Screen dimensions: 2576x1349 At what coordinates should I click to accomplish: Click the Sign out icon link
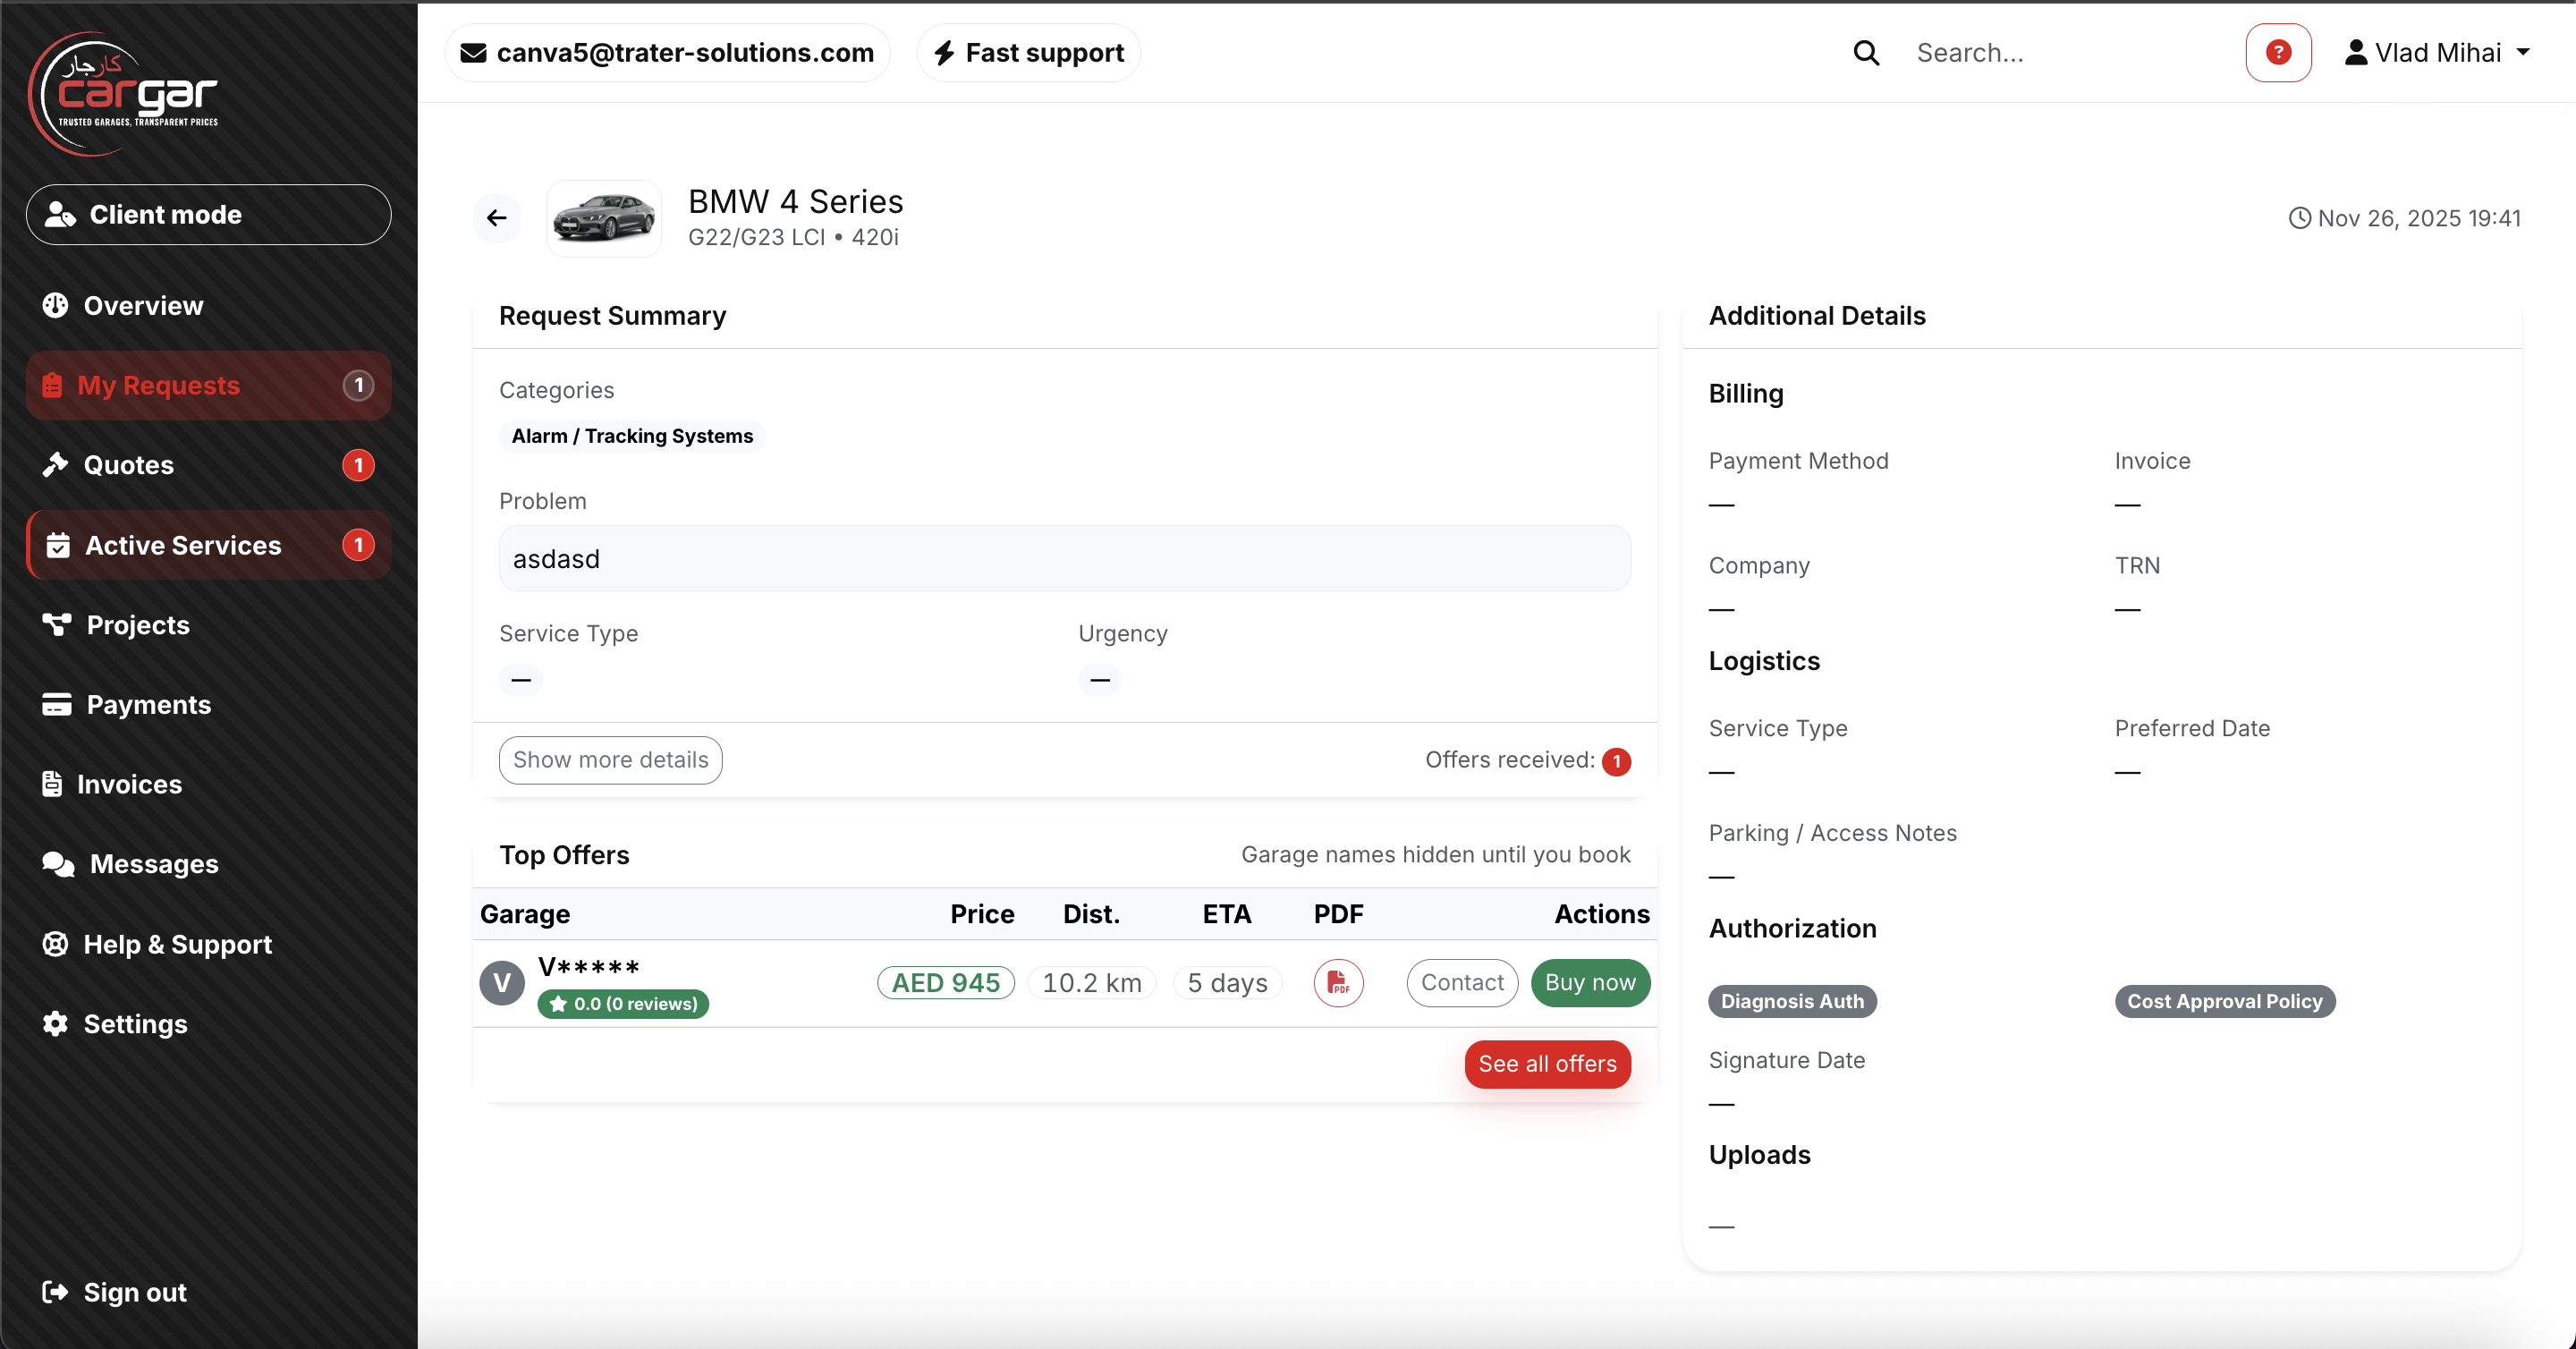[55, 1292]
